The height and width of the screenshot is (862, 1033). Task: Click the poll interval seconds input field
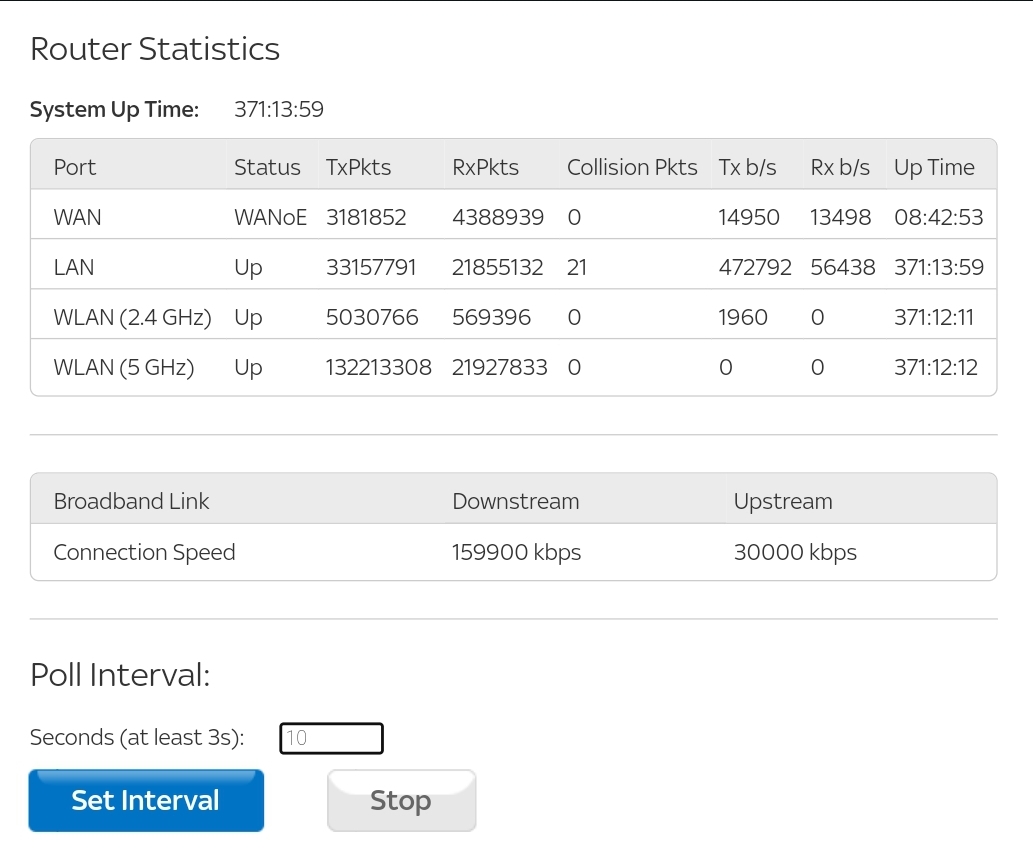[x=331, y=738]
